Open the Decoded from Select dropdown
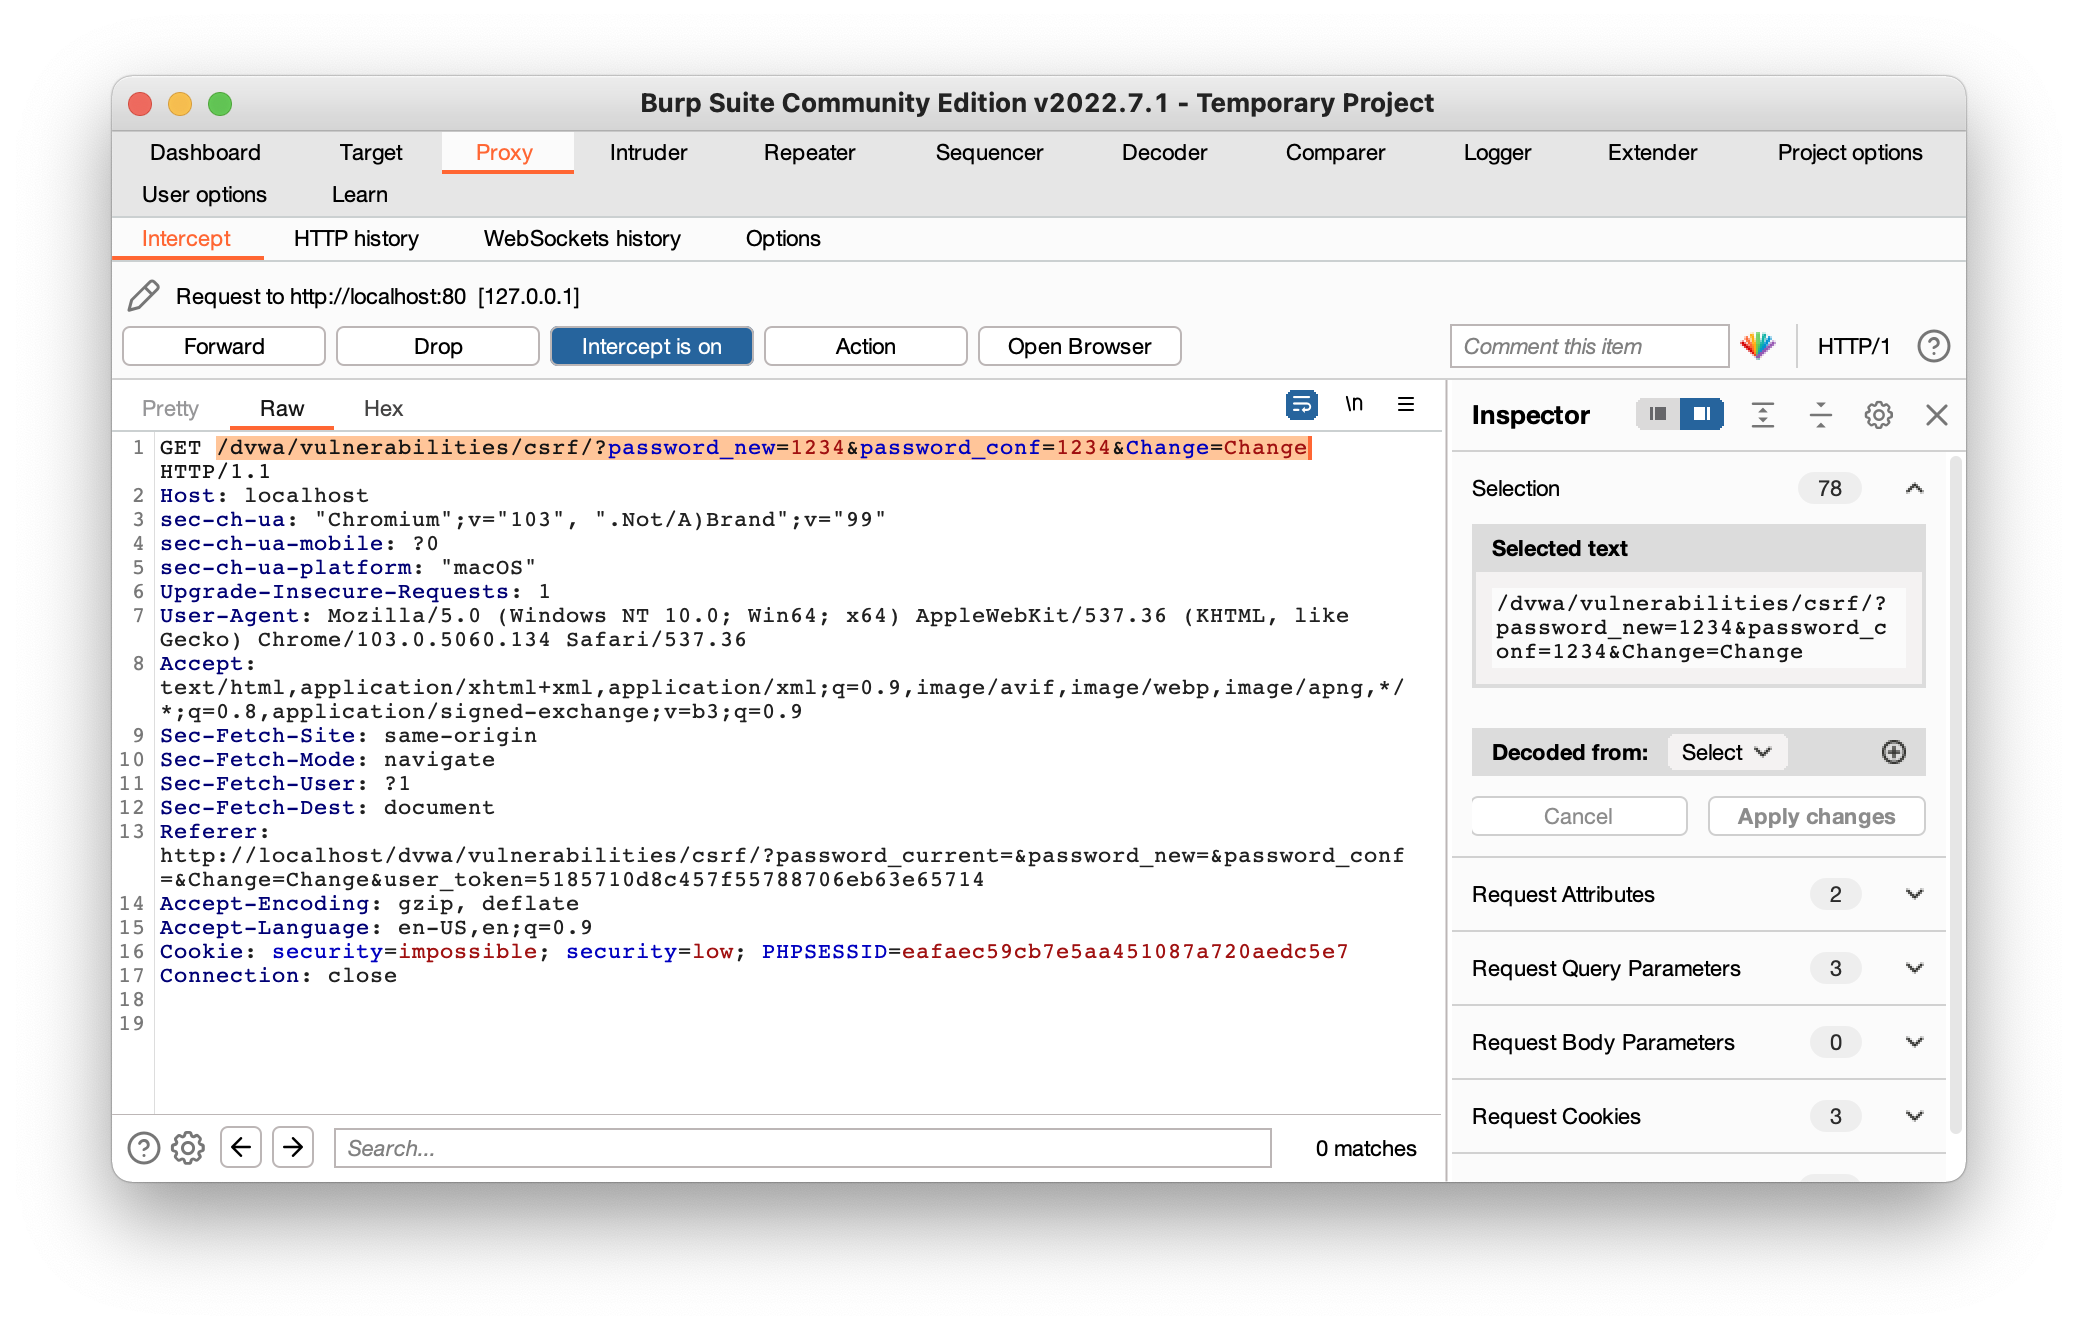This screenshot has height=1330, width=2078. point(1726,752)
